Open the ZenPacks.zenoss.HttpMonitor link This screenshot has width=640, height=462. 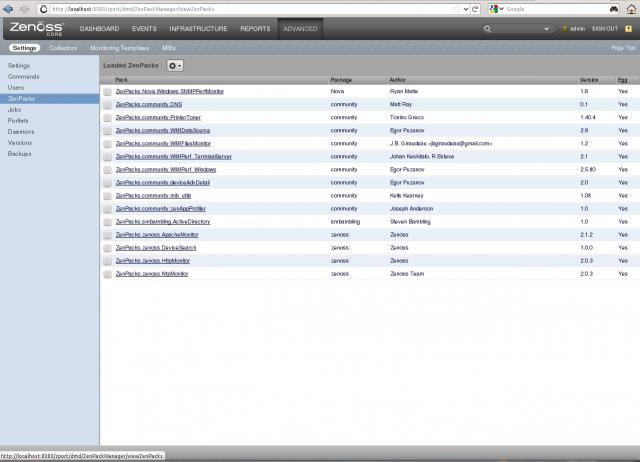pos(152,261)
